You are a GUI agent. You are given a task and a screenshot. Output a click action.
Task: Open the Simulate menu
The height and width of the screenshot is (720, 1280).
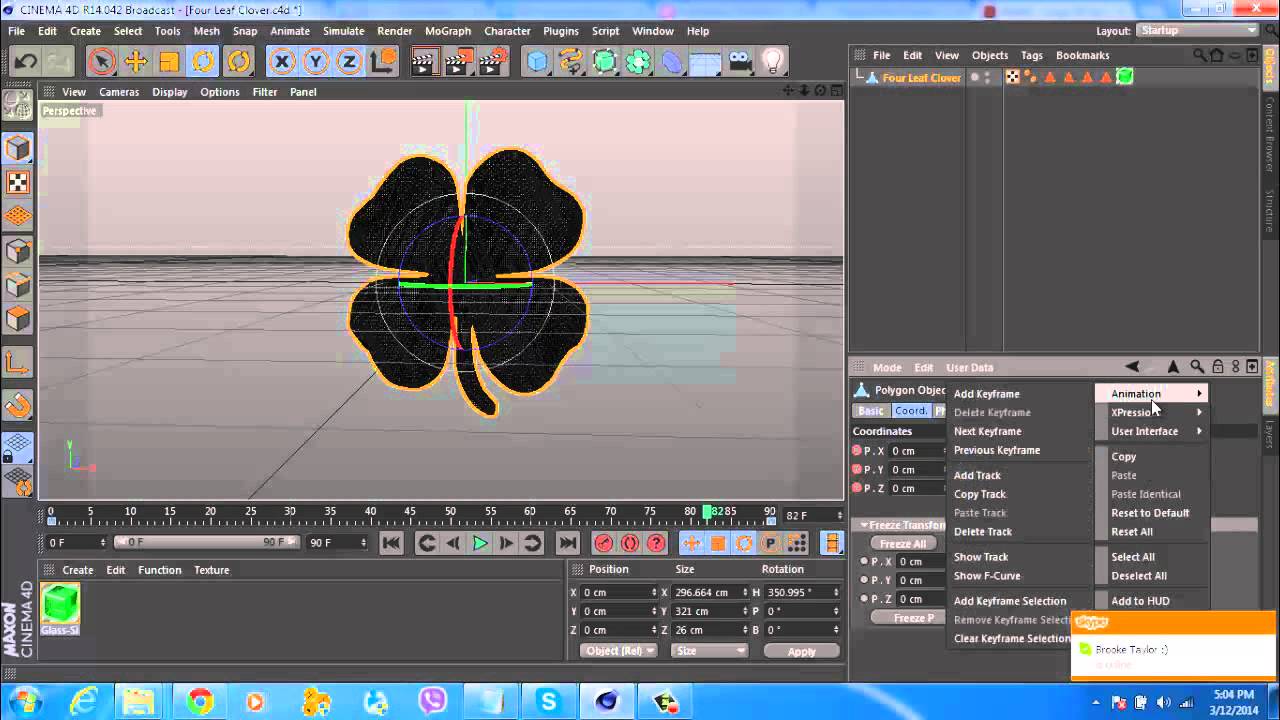(343, 31)
